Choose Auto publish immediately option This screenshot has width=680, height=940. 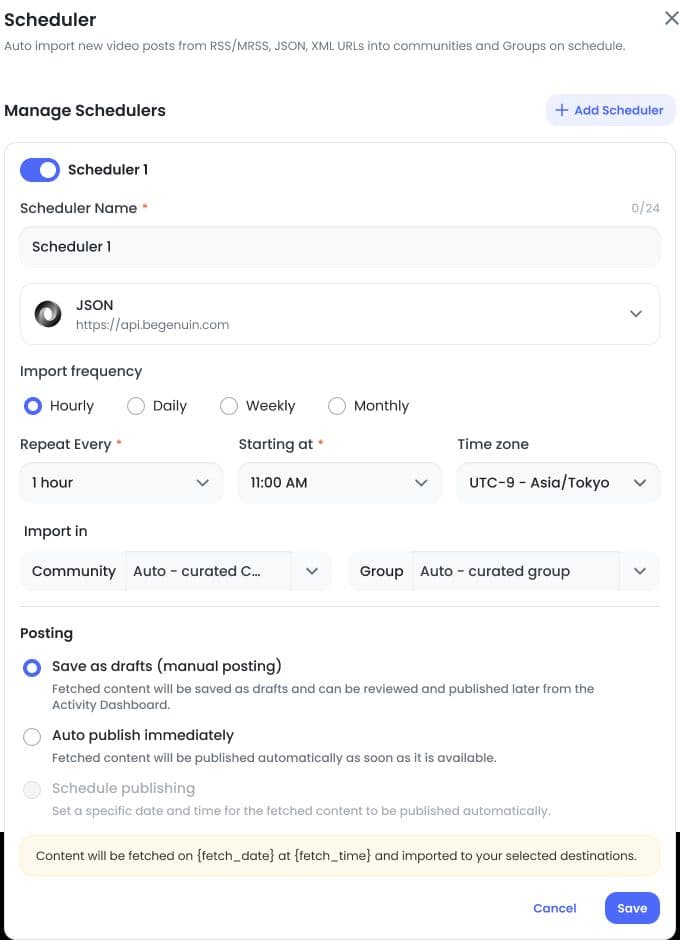32,736
